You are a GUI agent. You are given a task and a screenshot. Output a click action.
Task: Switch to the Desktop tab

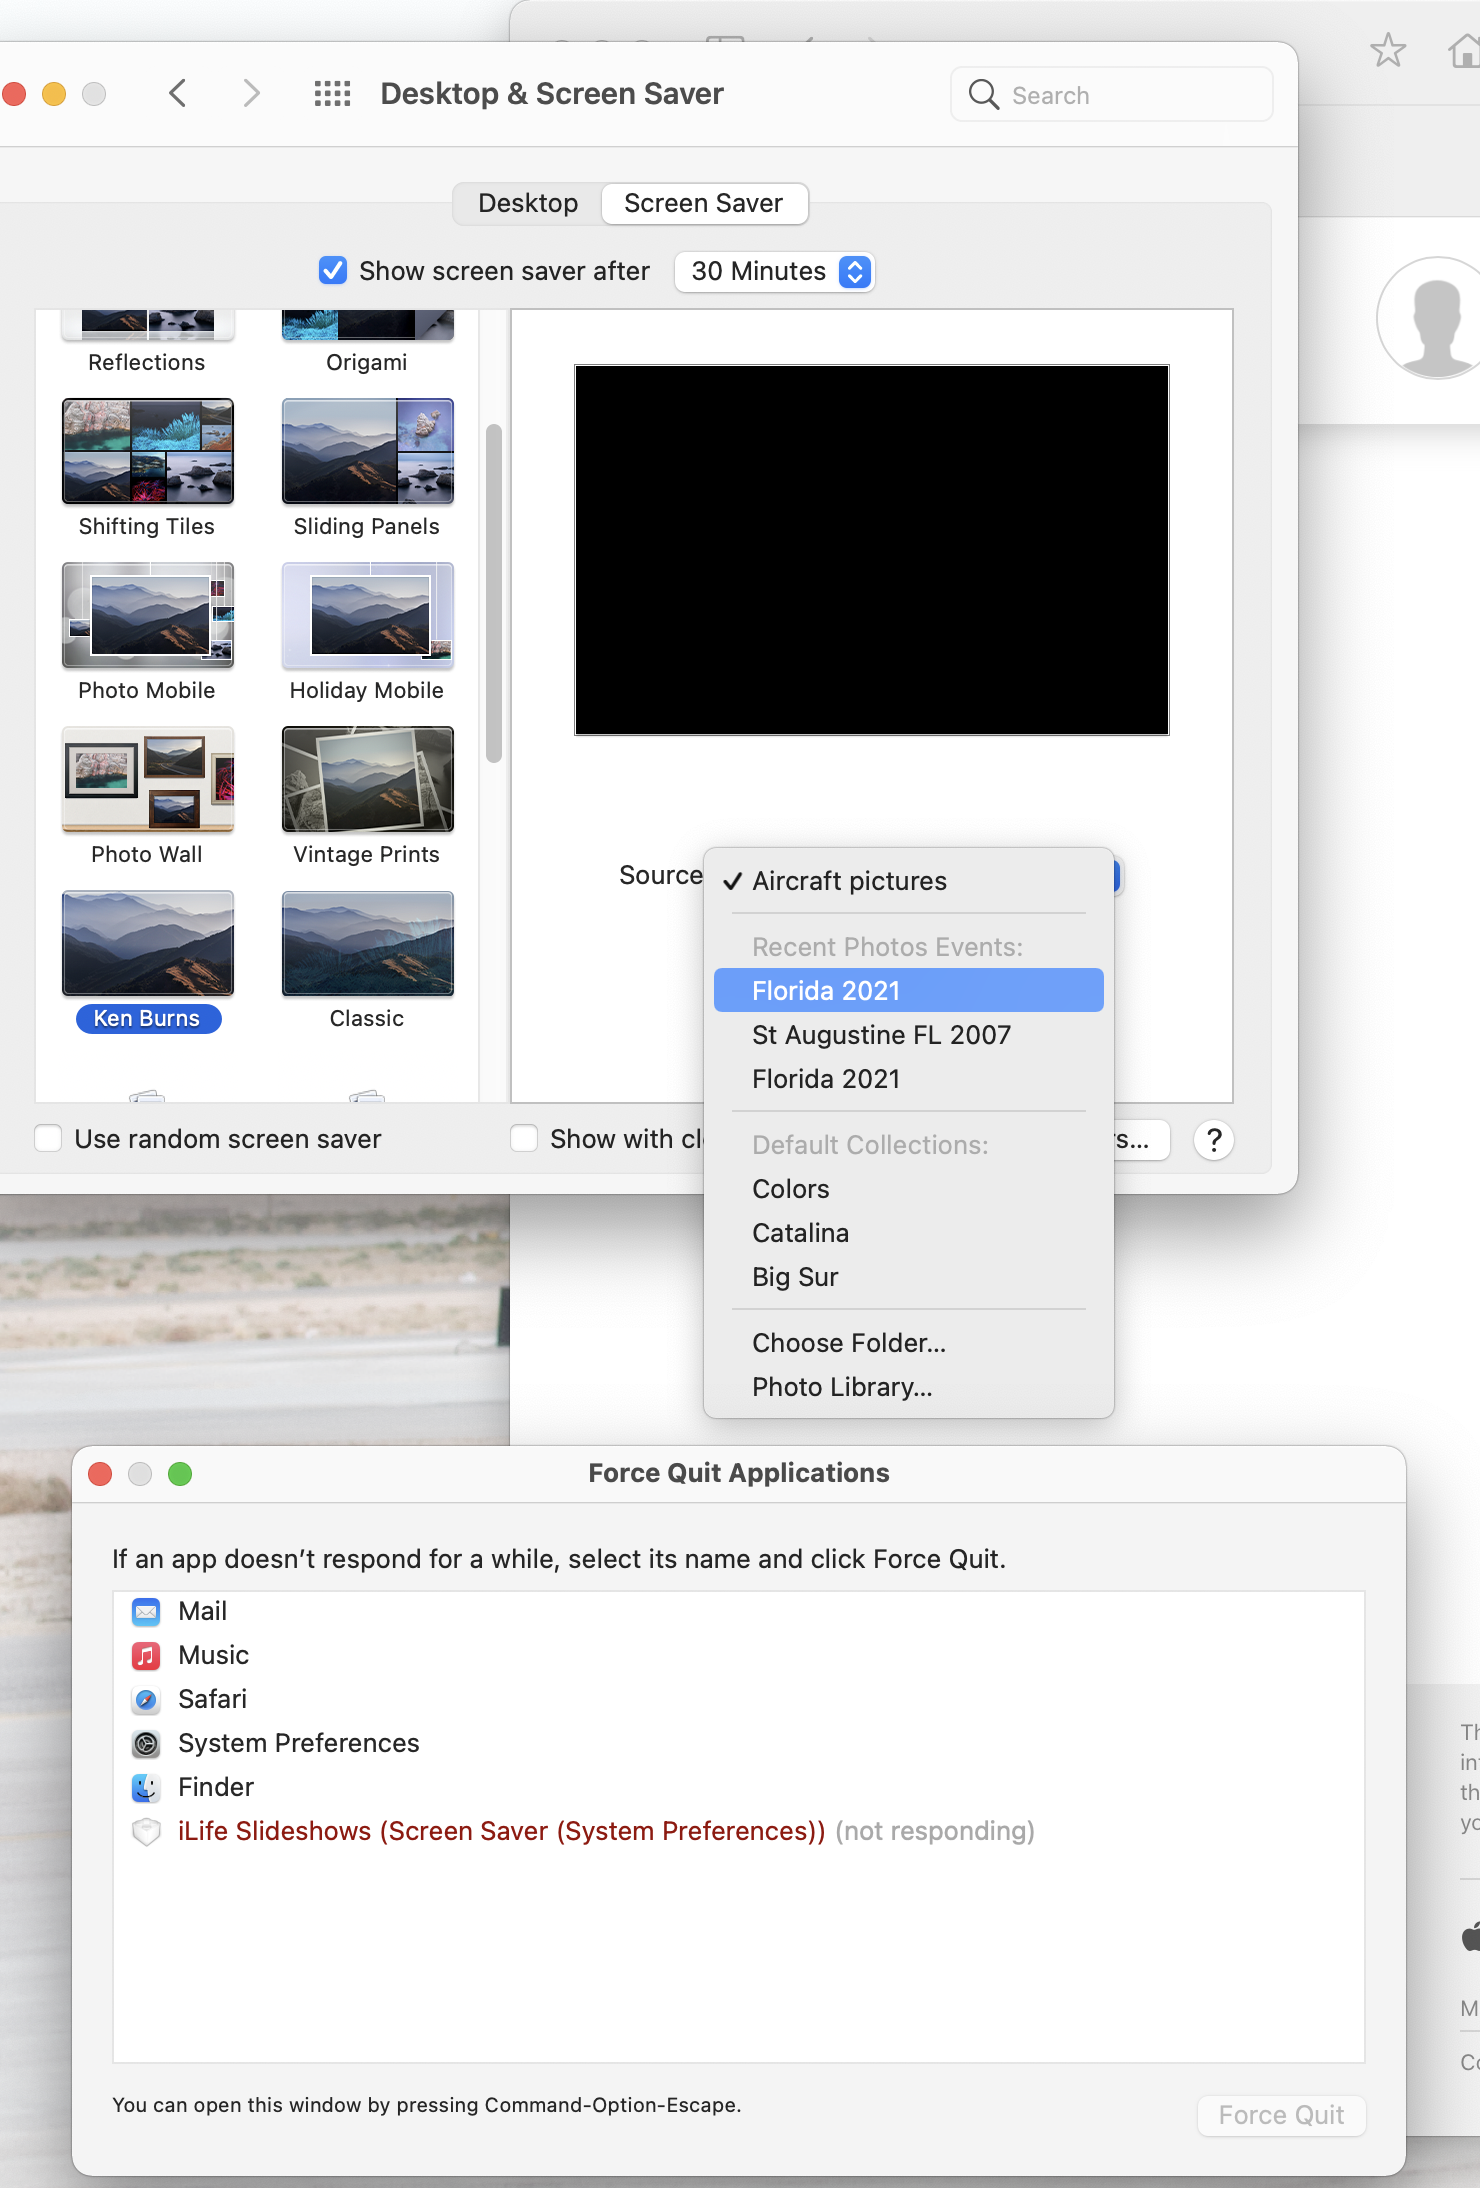(x=528, y=203)
